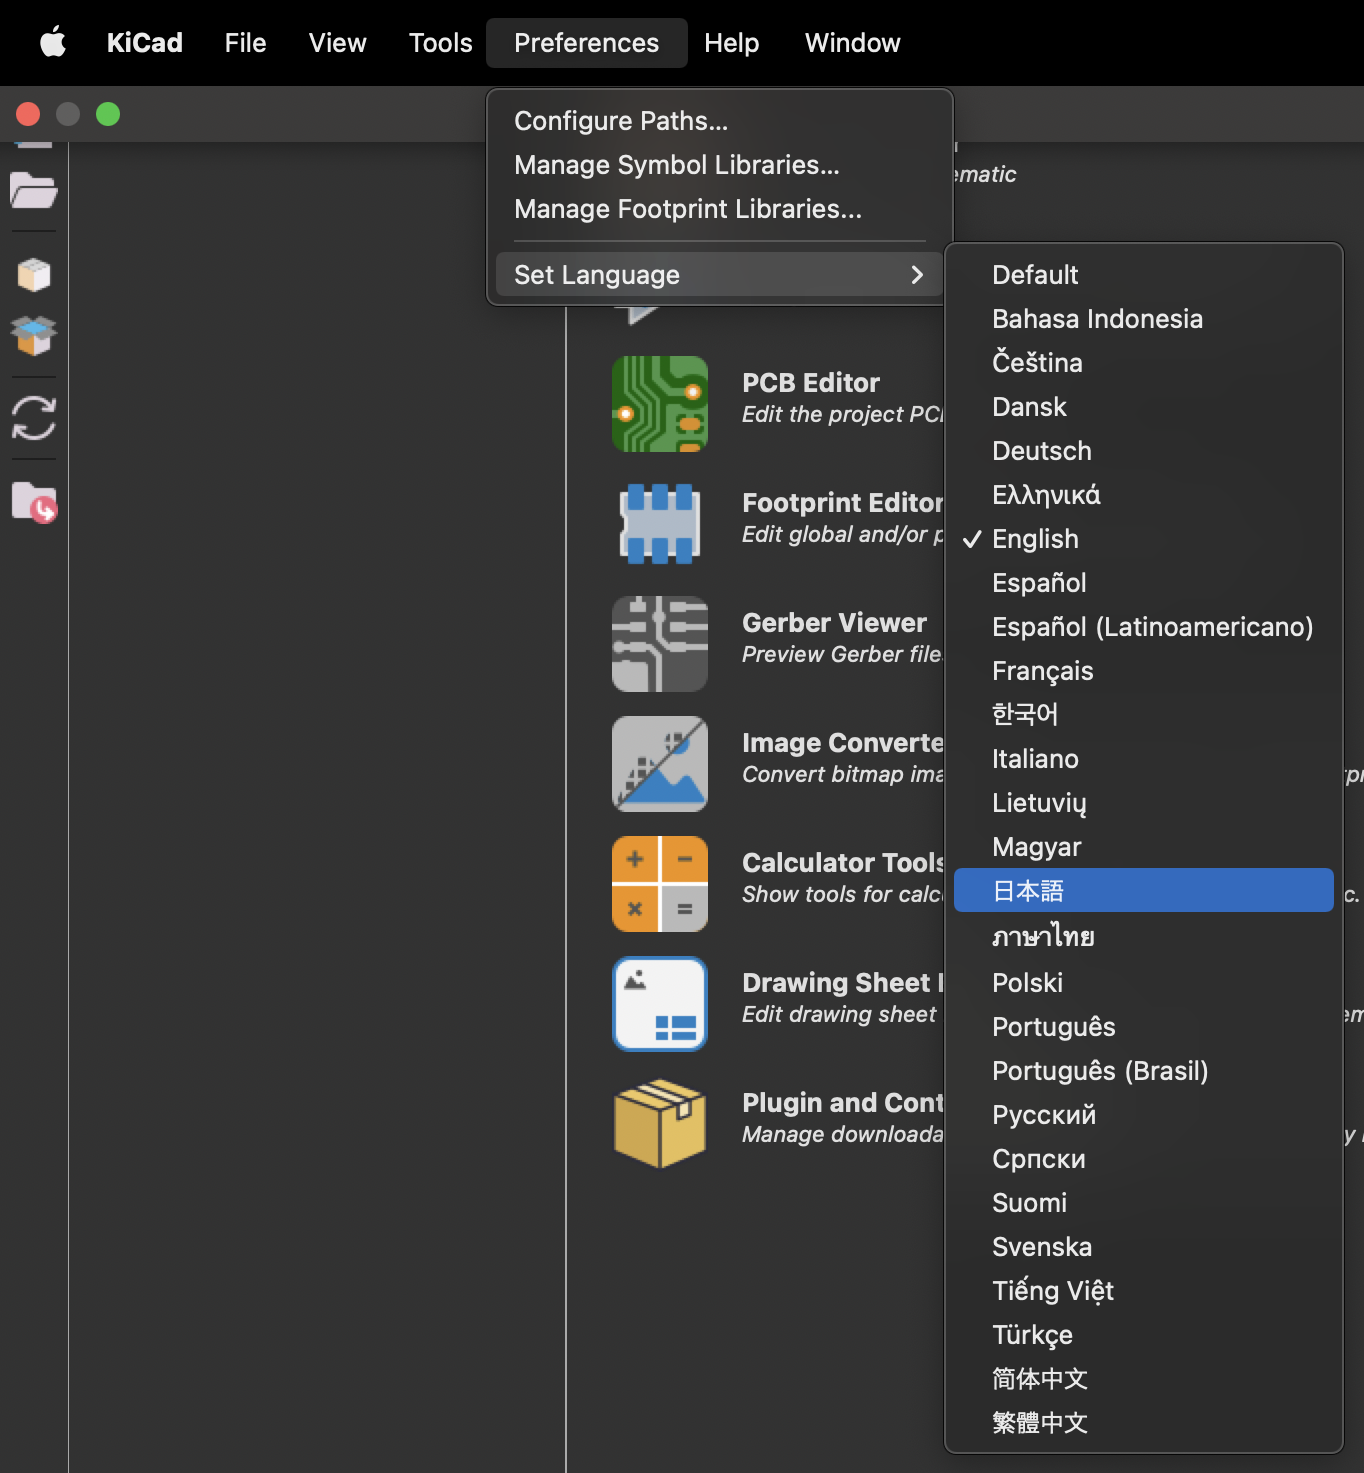Select Polski language

click(x=1144, y=983)
